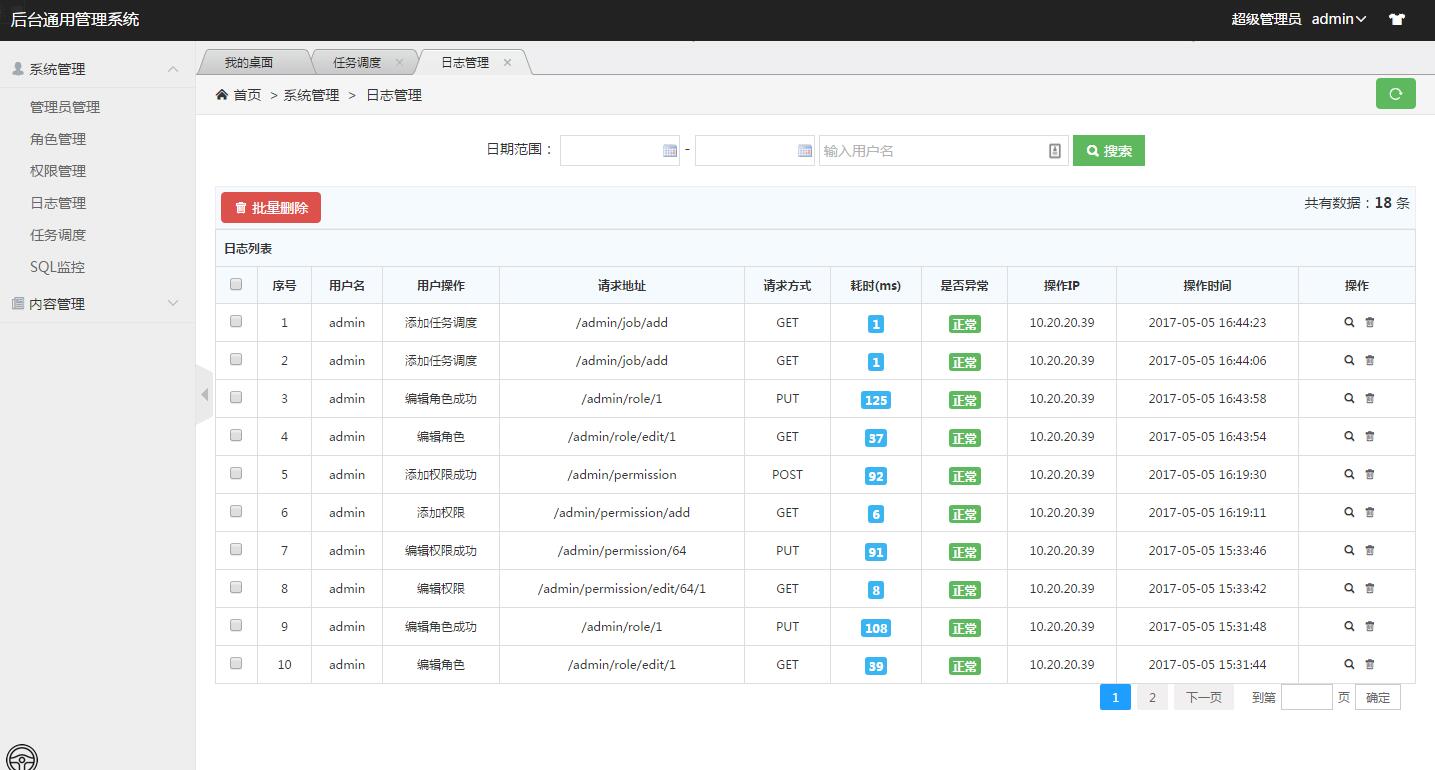Open 管理员管理 in the sidebar
This screenshot has width=1435, height=770.
(65, 107)
